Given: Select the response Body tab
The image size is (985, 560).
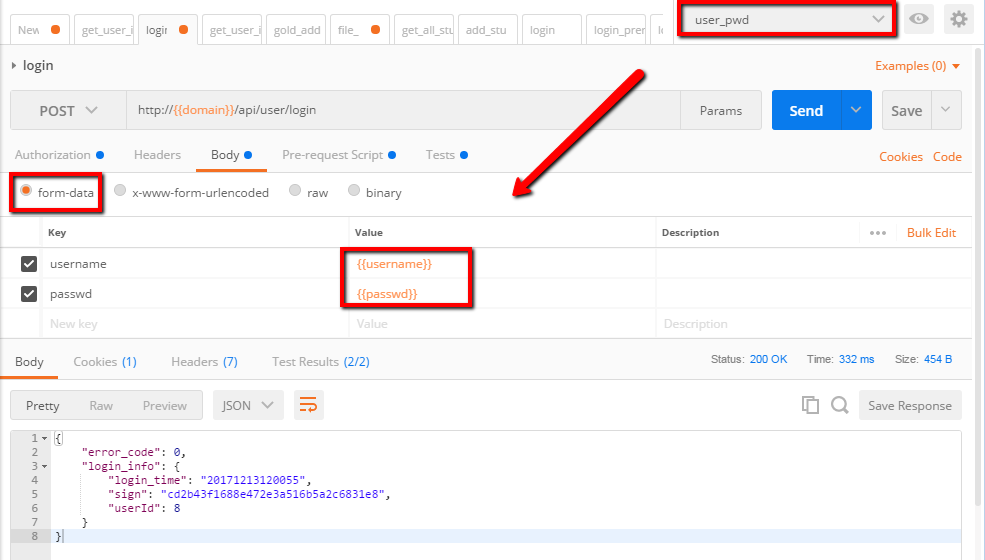Looking at the screenshot, I should point(30,361).
